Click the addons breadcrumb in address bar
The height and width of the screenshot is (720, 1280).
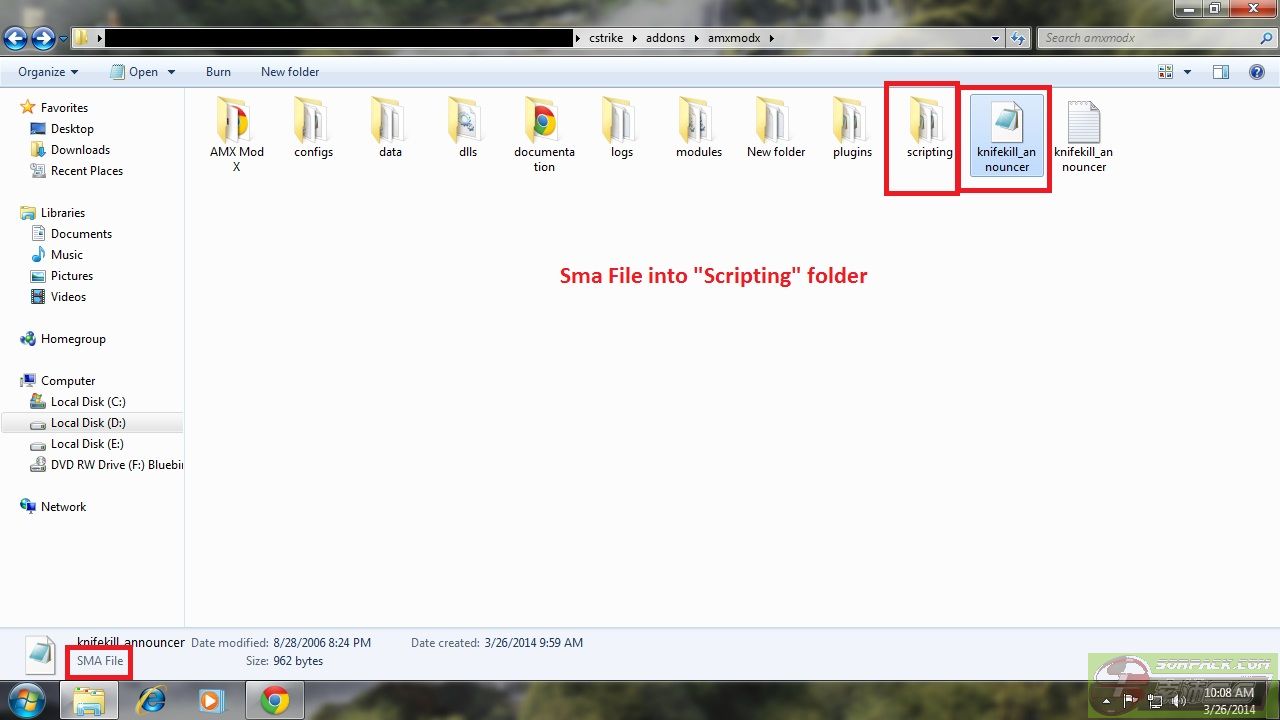(x=665, y=38)
